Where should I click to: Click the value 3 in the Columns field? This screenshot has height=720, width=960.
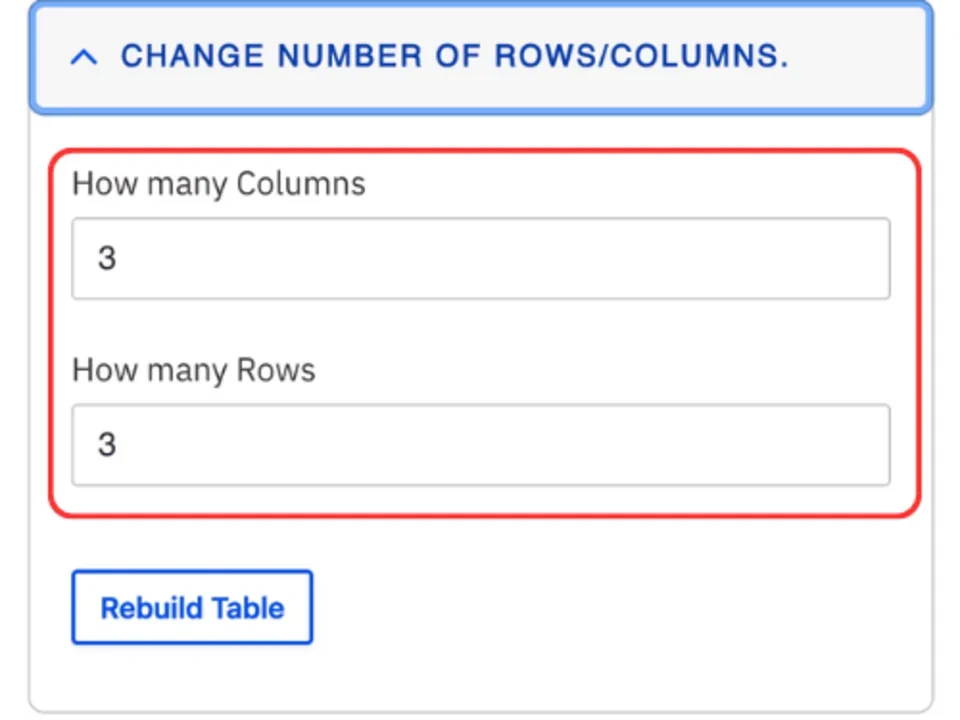(x=107, y=258)
